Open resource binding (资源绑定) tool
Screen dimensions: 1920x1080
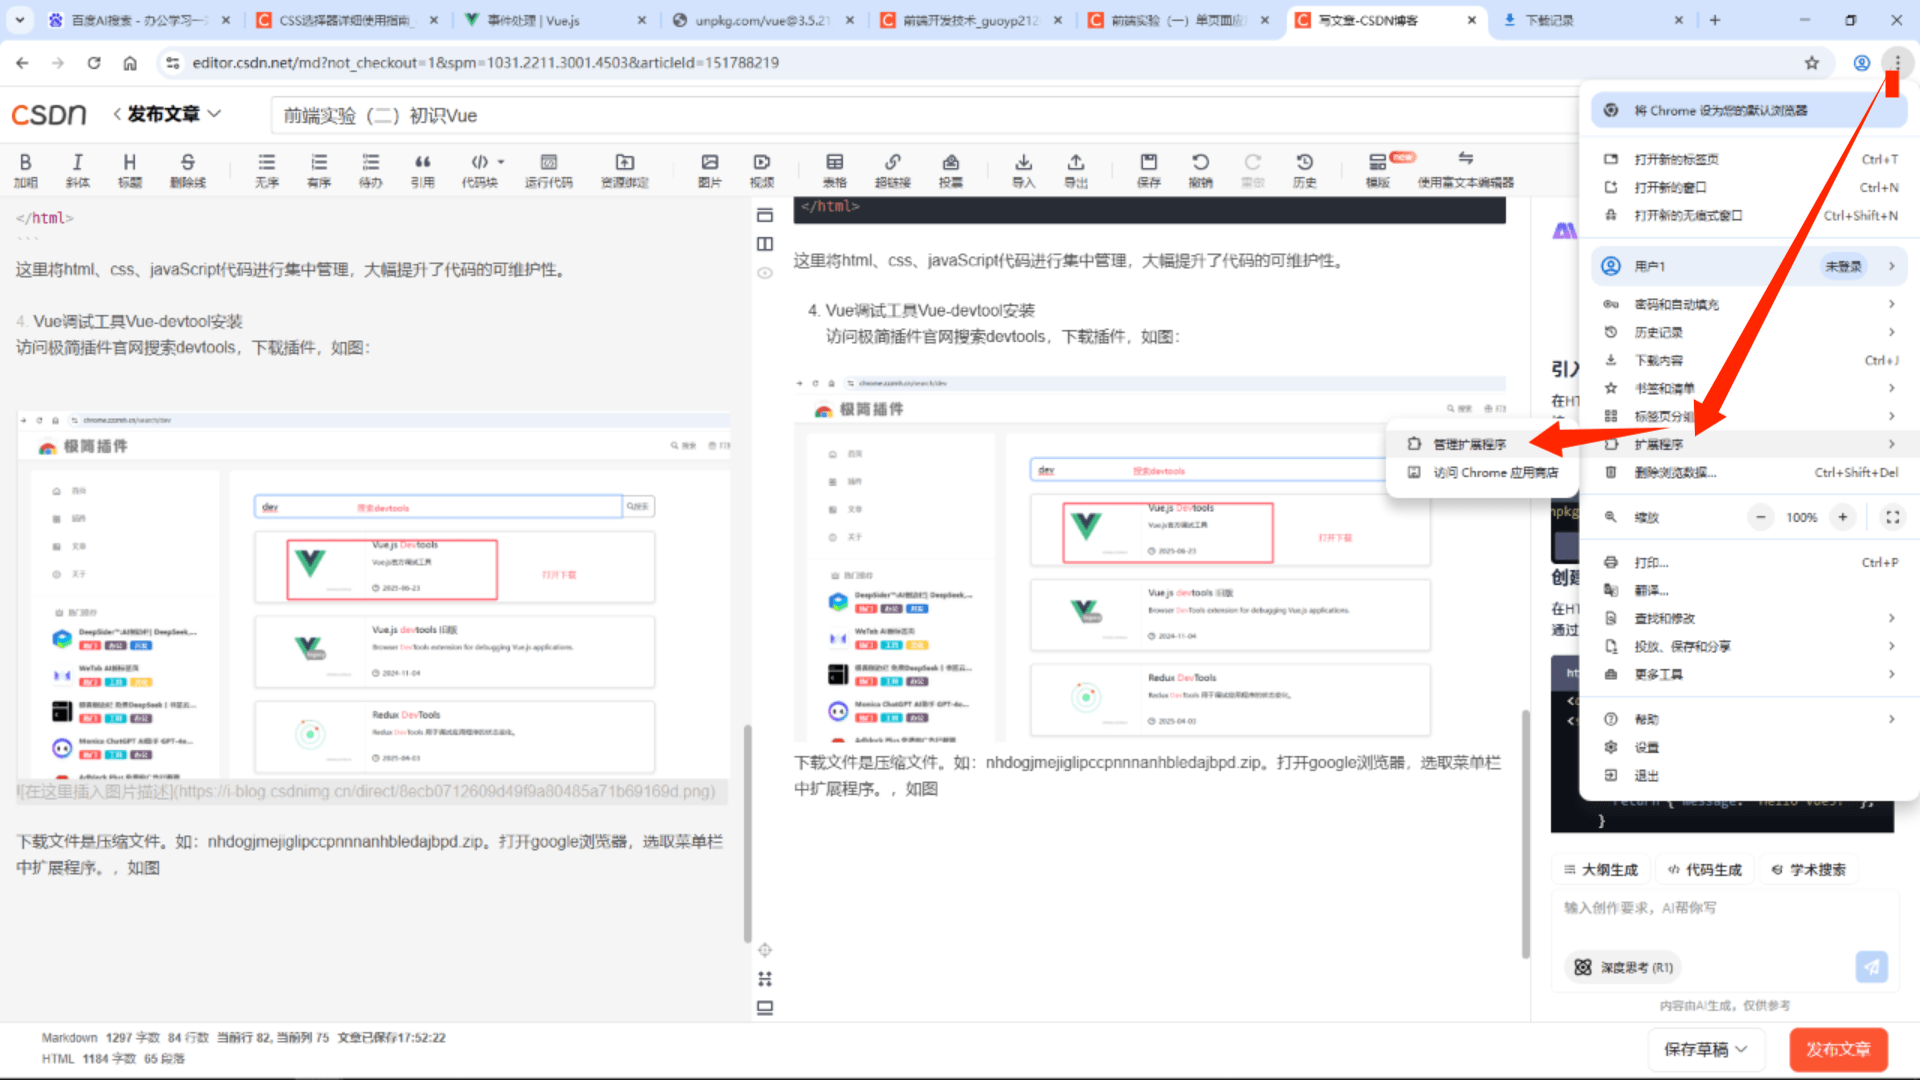[624, 170]
